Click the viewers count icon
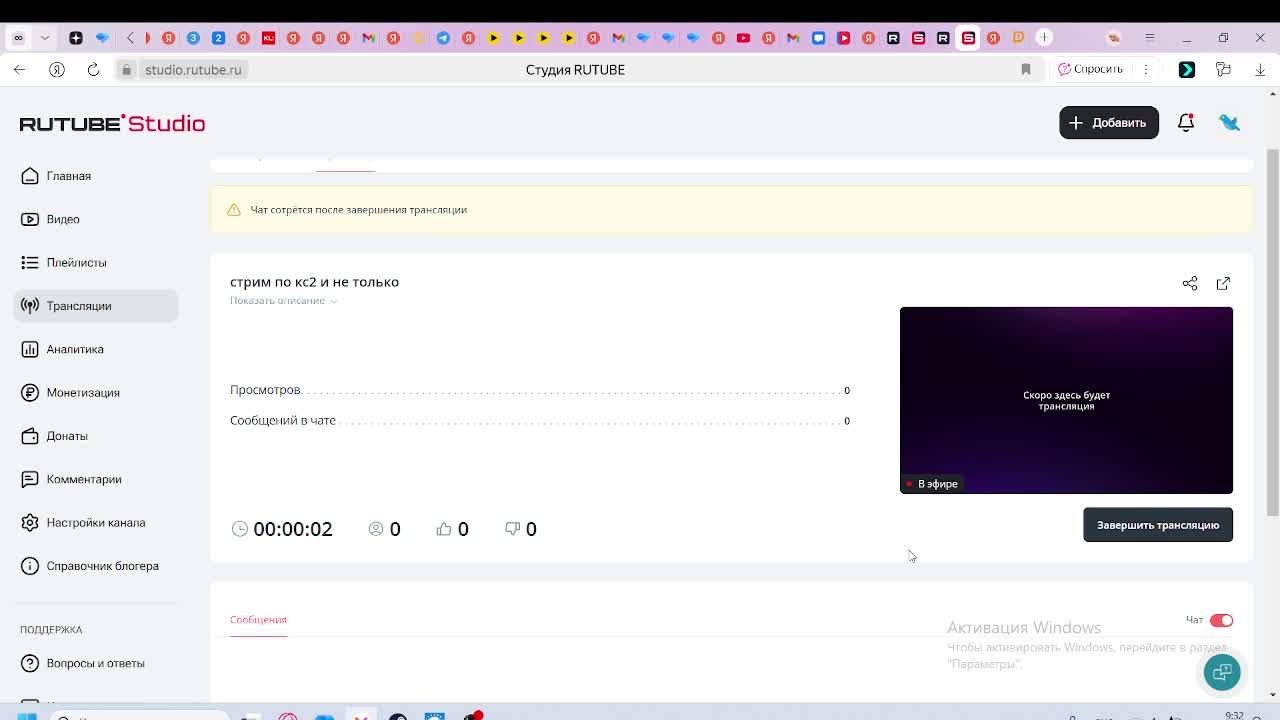The width and height of the screenshot is (1280, 720). coord(376,529)
